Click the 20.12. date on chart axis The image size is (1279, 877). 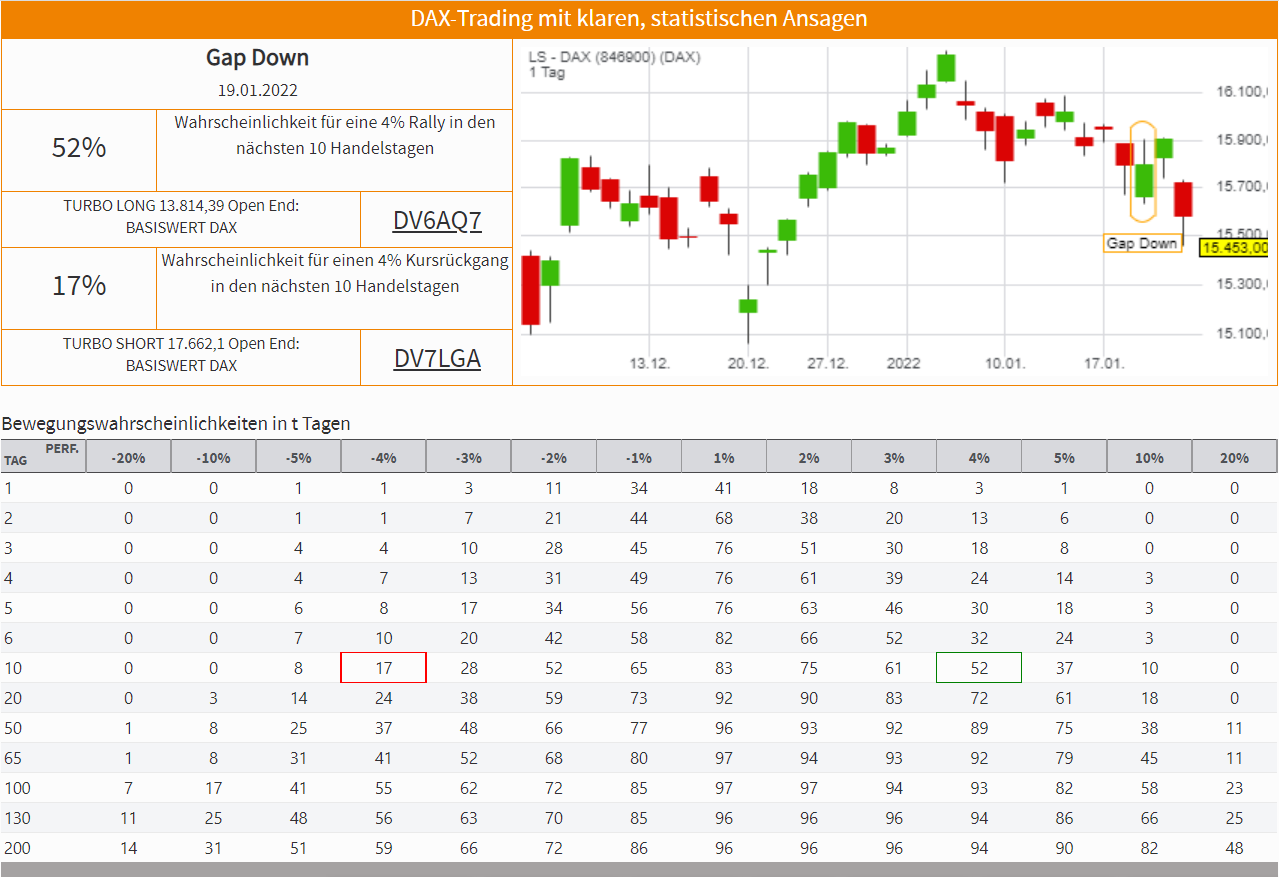click(748, 363)
